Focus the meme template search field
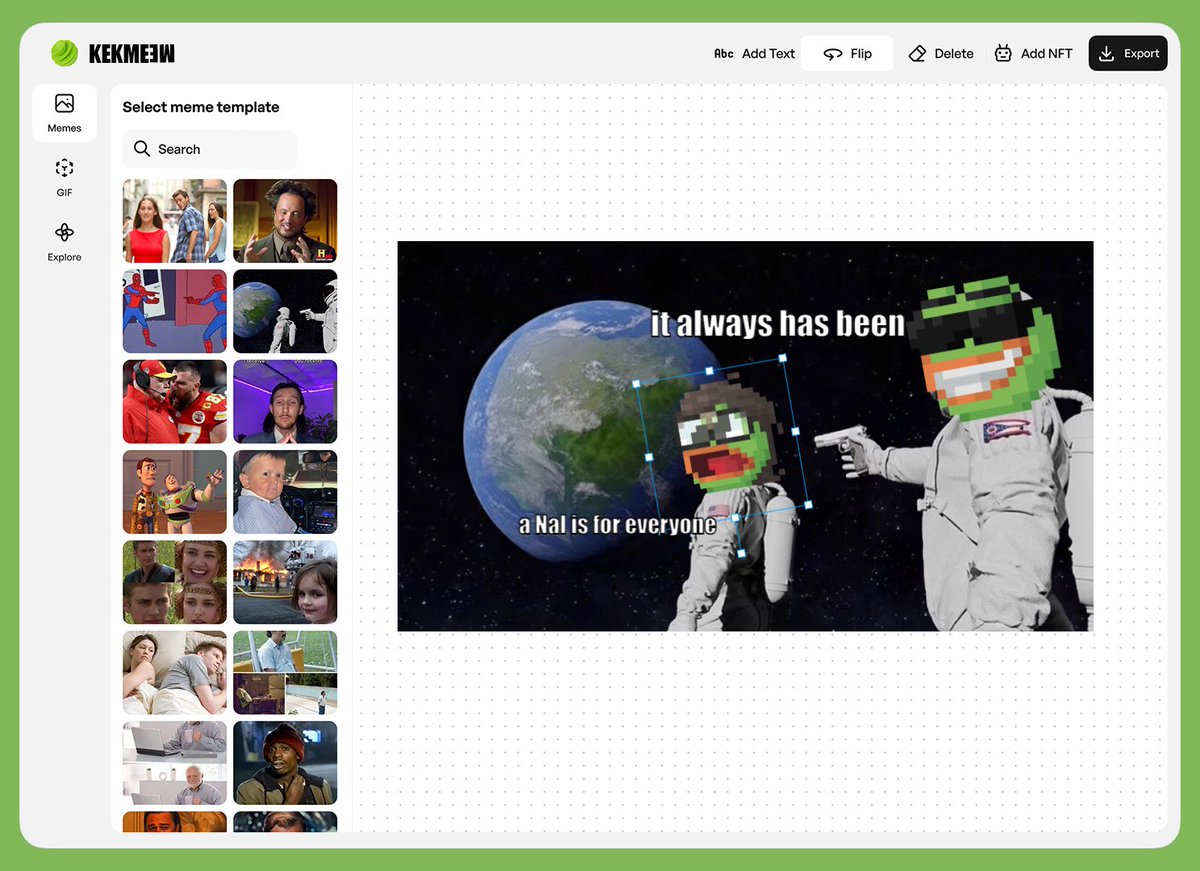The image size is (1200, 871). click(209, 148)
